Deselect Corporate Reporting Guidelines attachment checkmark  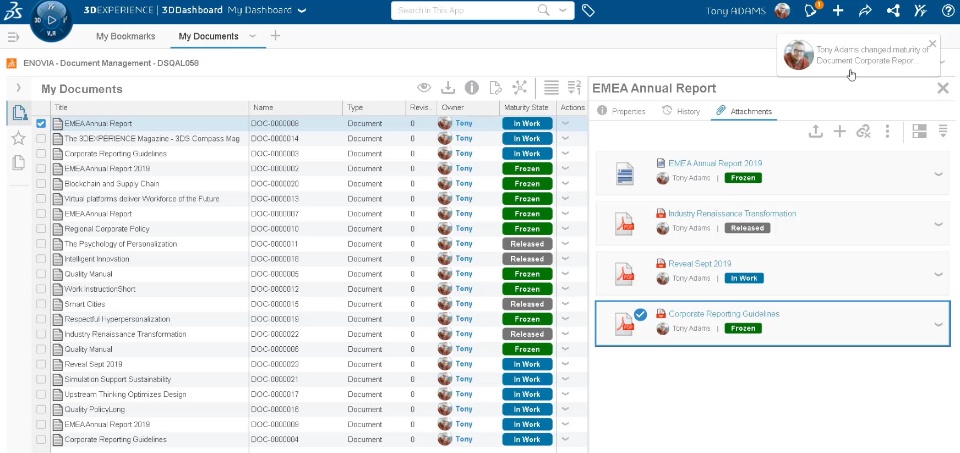coord(640,315)
